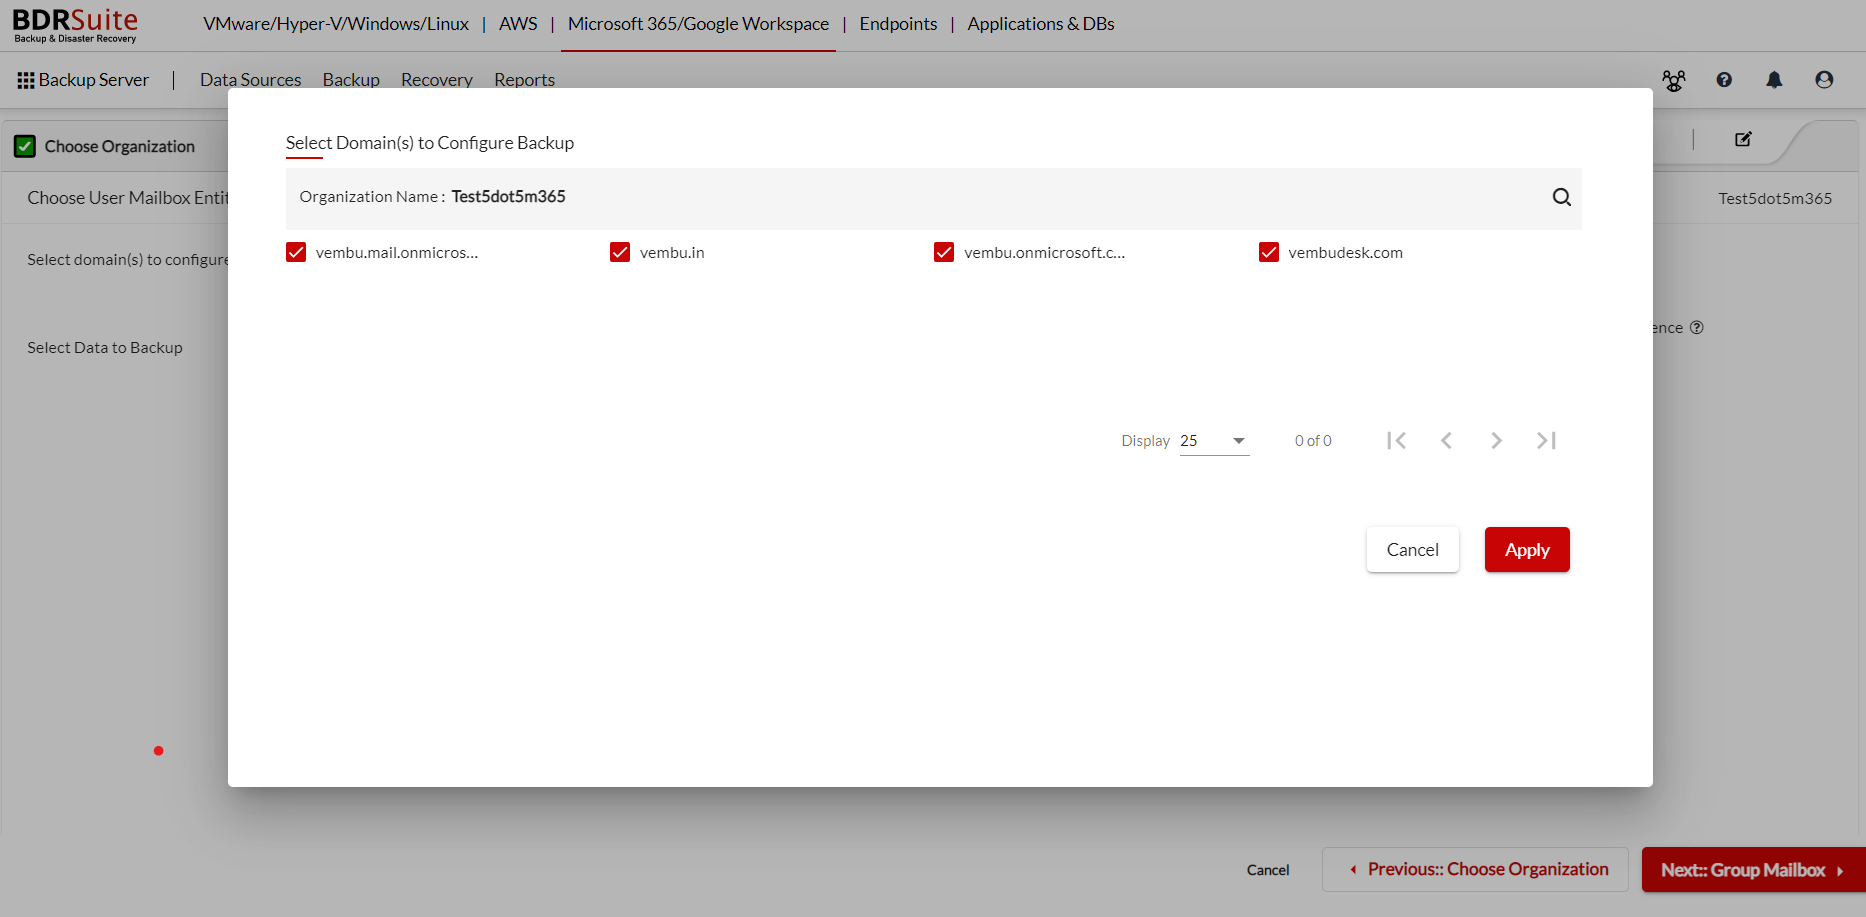Click 'Choose User Mailbox Enti' heading
The height and width of the screenshot is (917, 1866).
tap(128, 198)
